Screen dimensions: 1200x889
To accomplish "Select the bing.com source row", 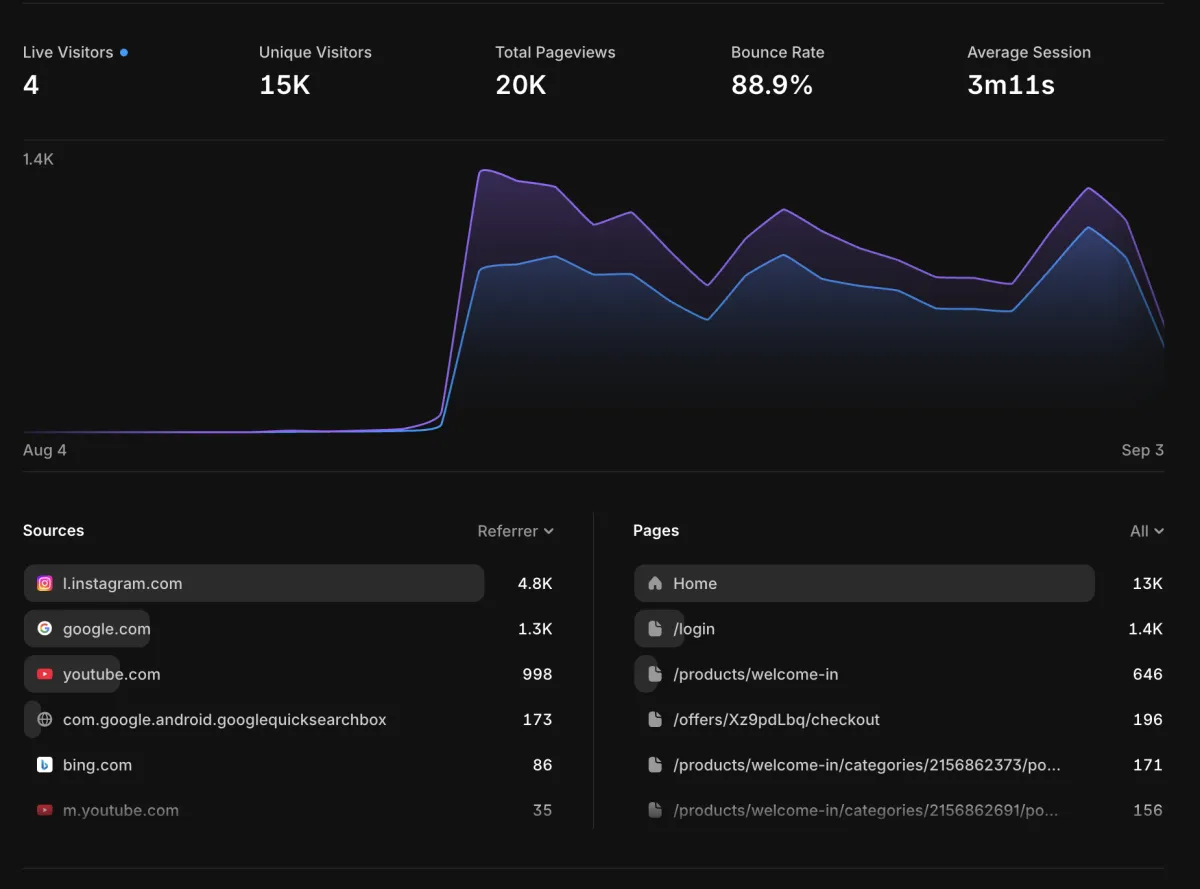I will (x=97, y=765).
